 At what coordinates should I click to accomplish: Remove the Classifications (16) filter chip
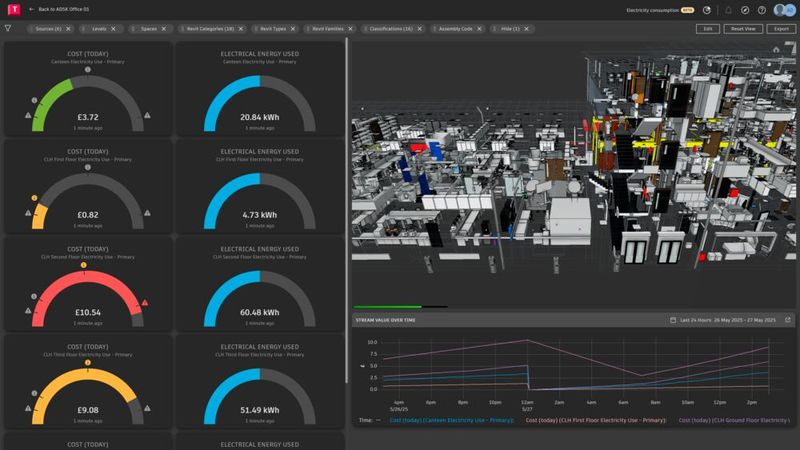(x=419, y=29)
